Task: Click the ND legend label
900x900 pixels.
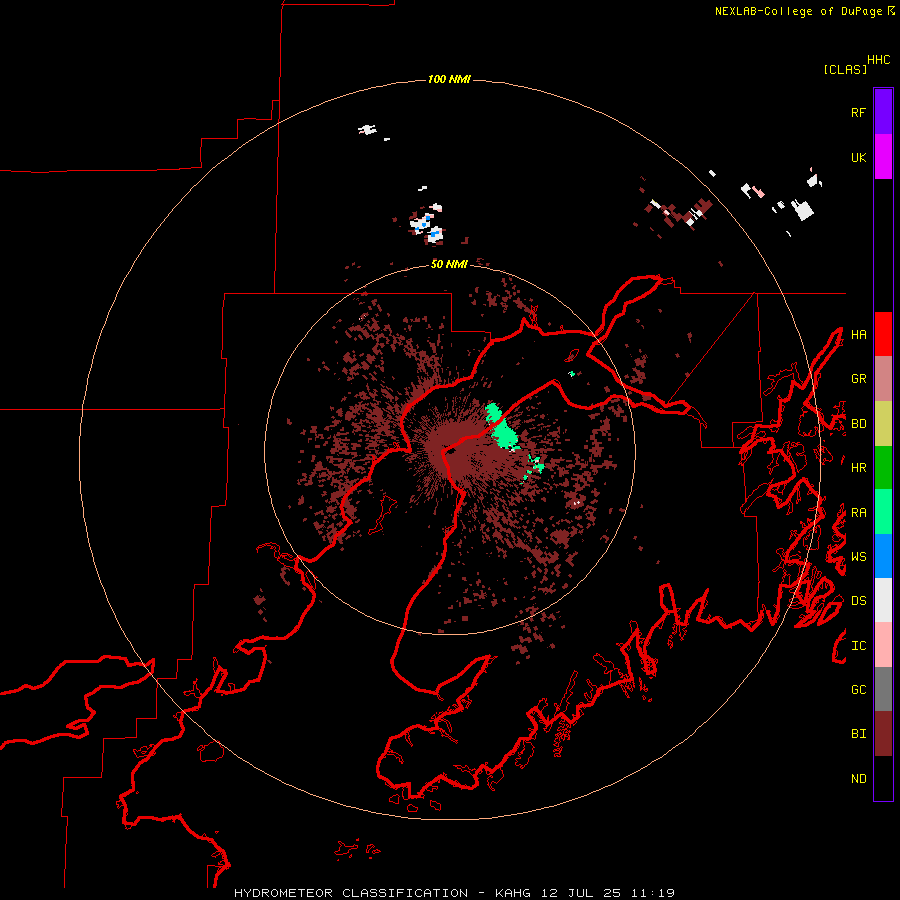Action: (x=858, y=779)
